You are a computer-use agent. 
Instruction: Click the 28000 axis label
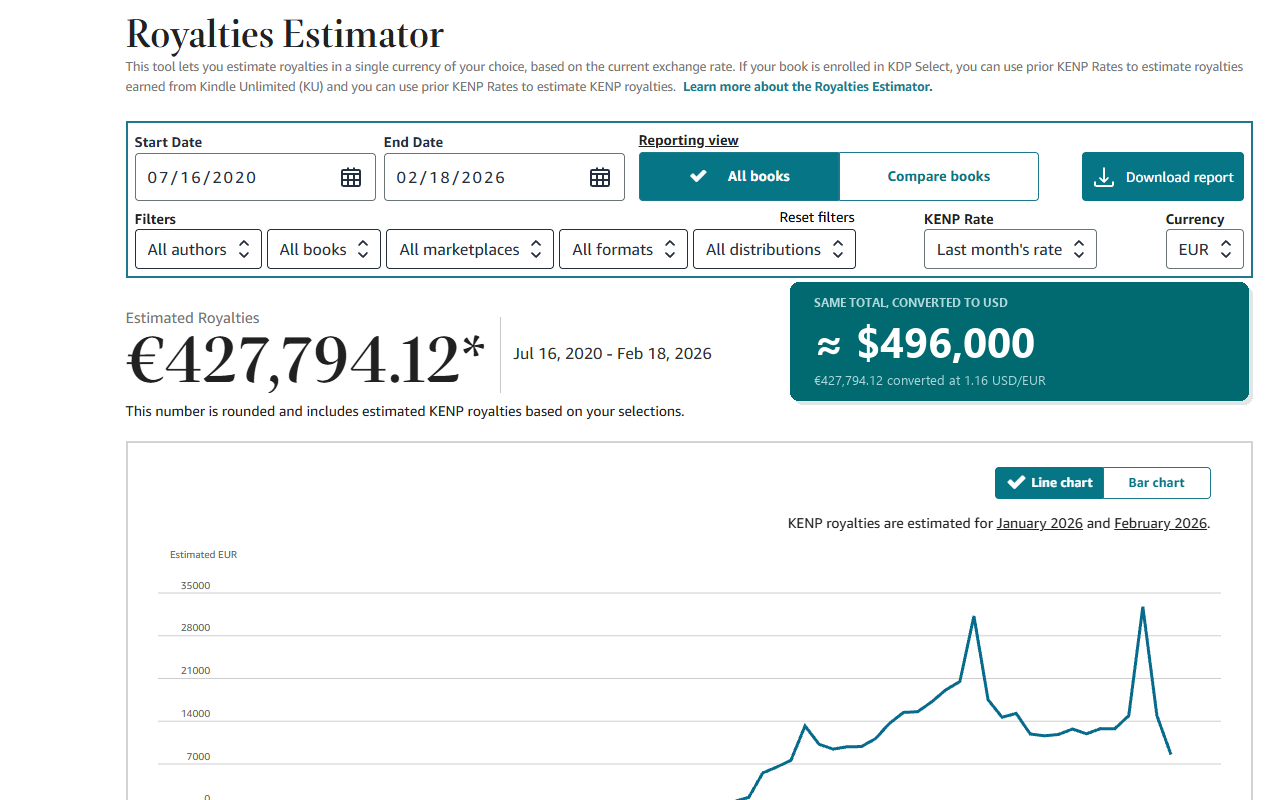pyautogui.click(x=195, y=628)
